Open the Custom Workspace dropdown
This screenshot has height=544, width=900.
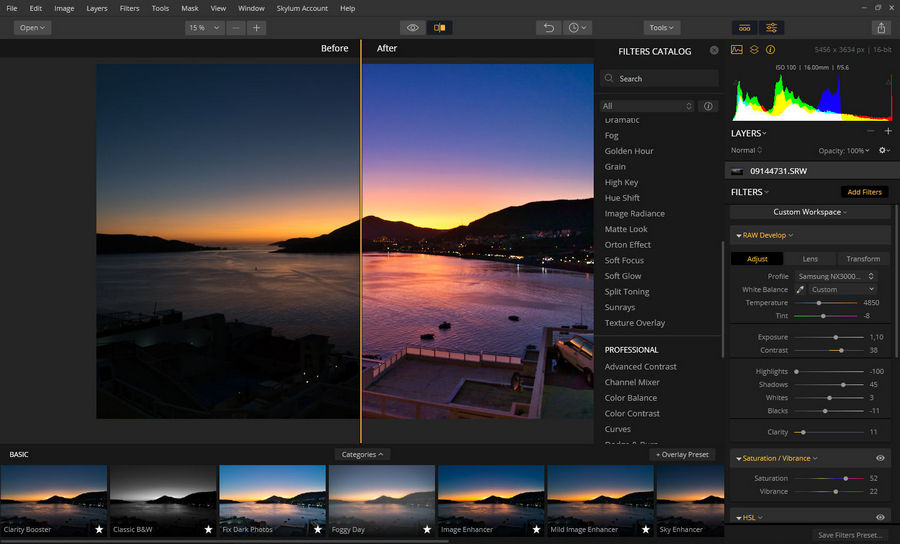click(809, 212)
